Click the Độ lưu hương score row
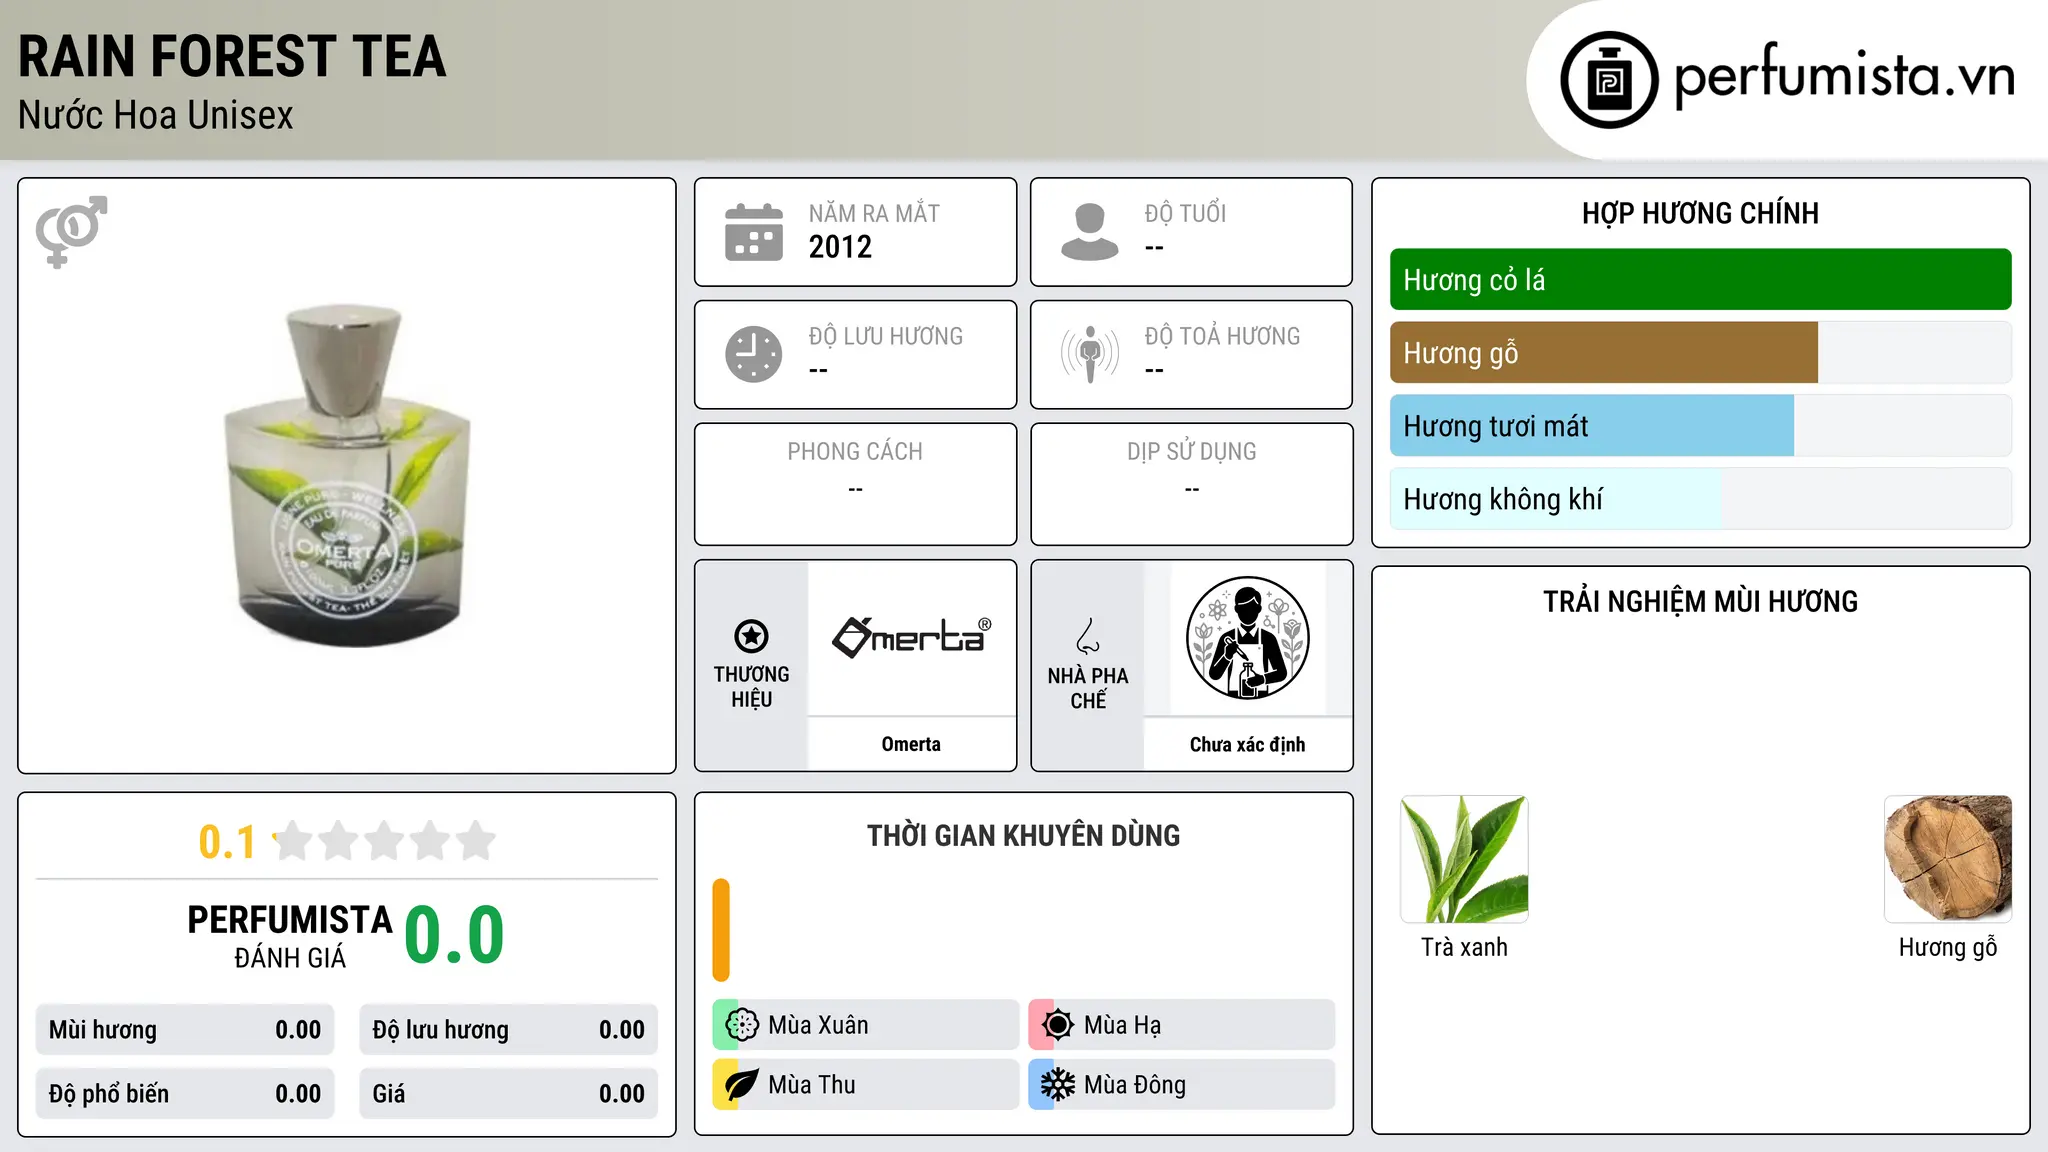The width and height of the screenshot is (2048, 1152). pos(508,1030)
